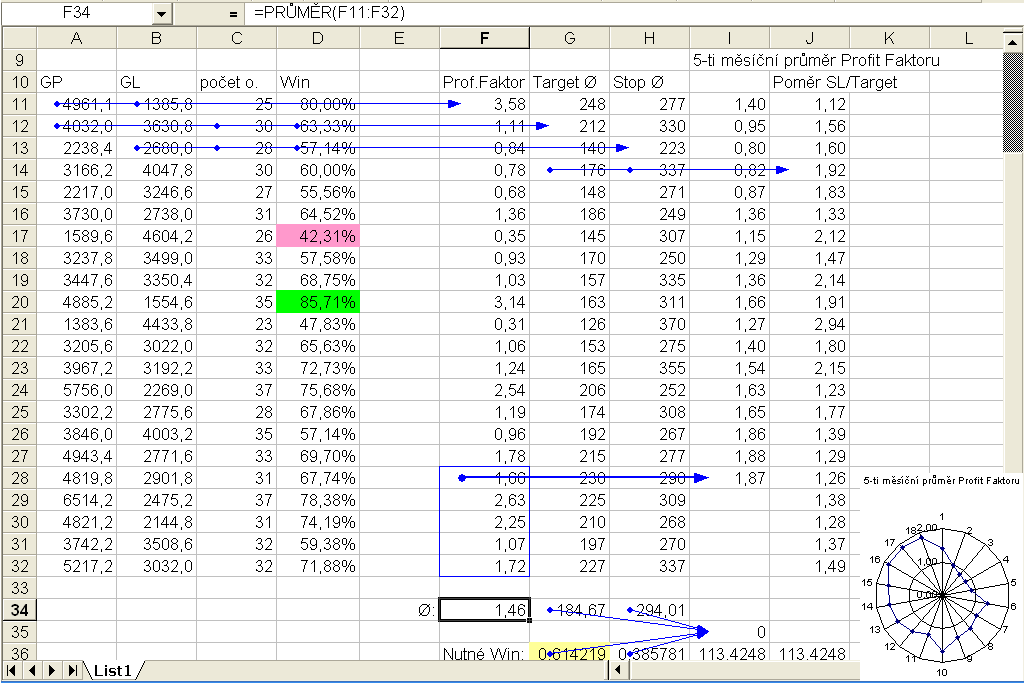Select row 34 header

click(18, 610)
